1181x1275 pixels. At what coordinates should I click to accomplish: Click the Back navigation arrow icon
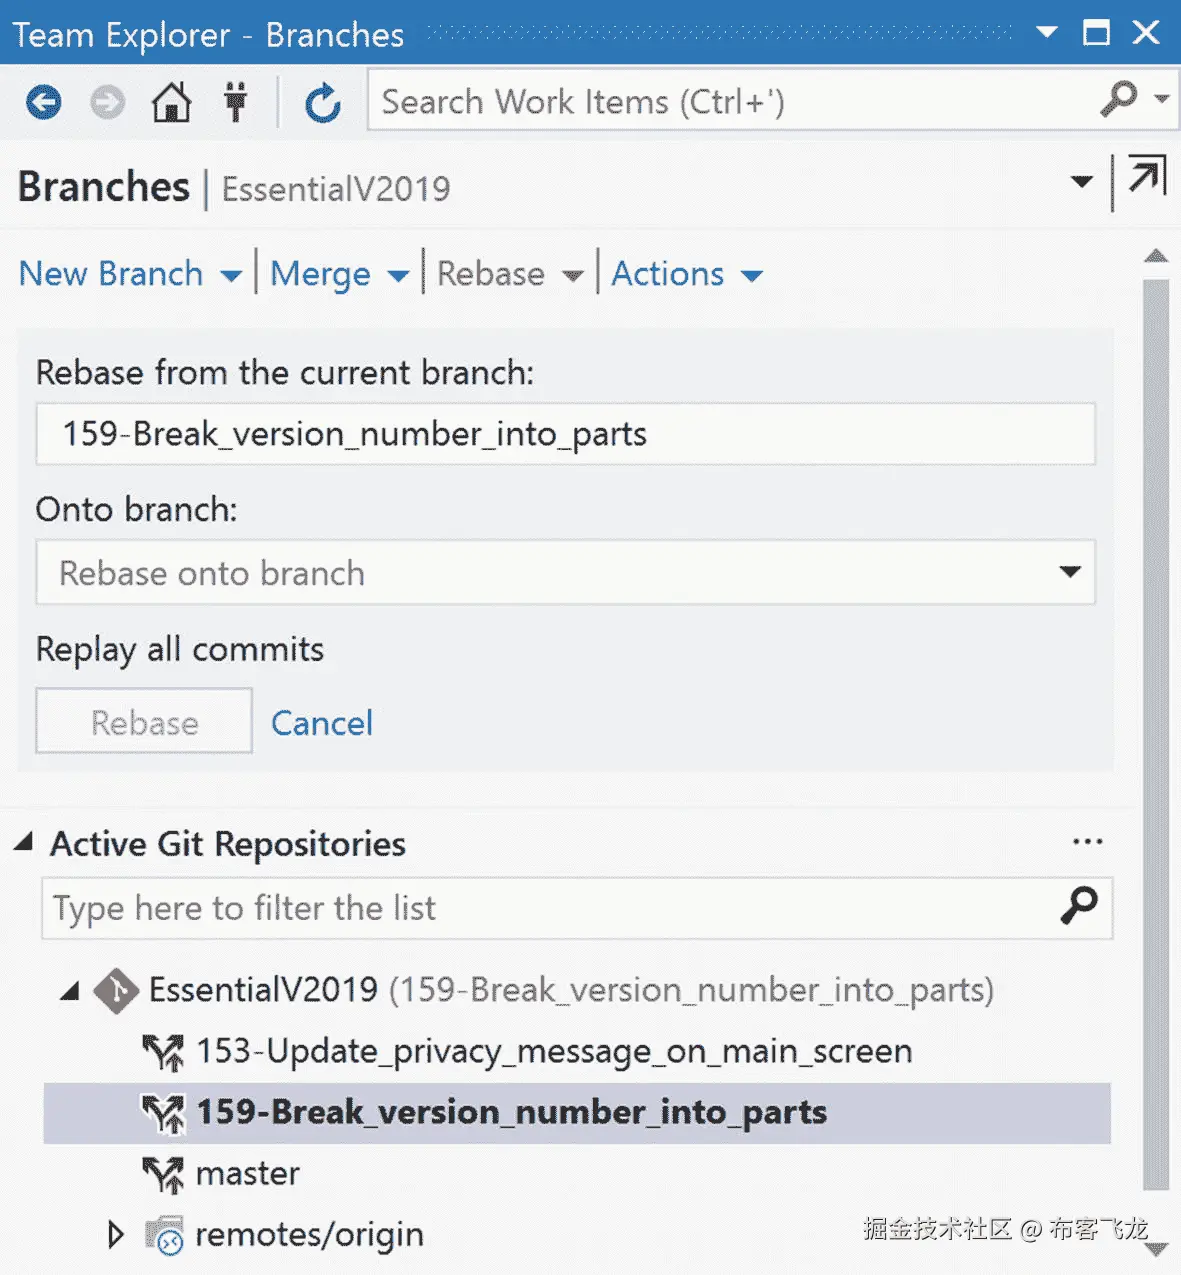[x=43, y=102]
